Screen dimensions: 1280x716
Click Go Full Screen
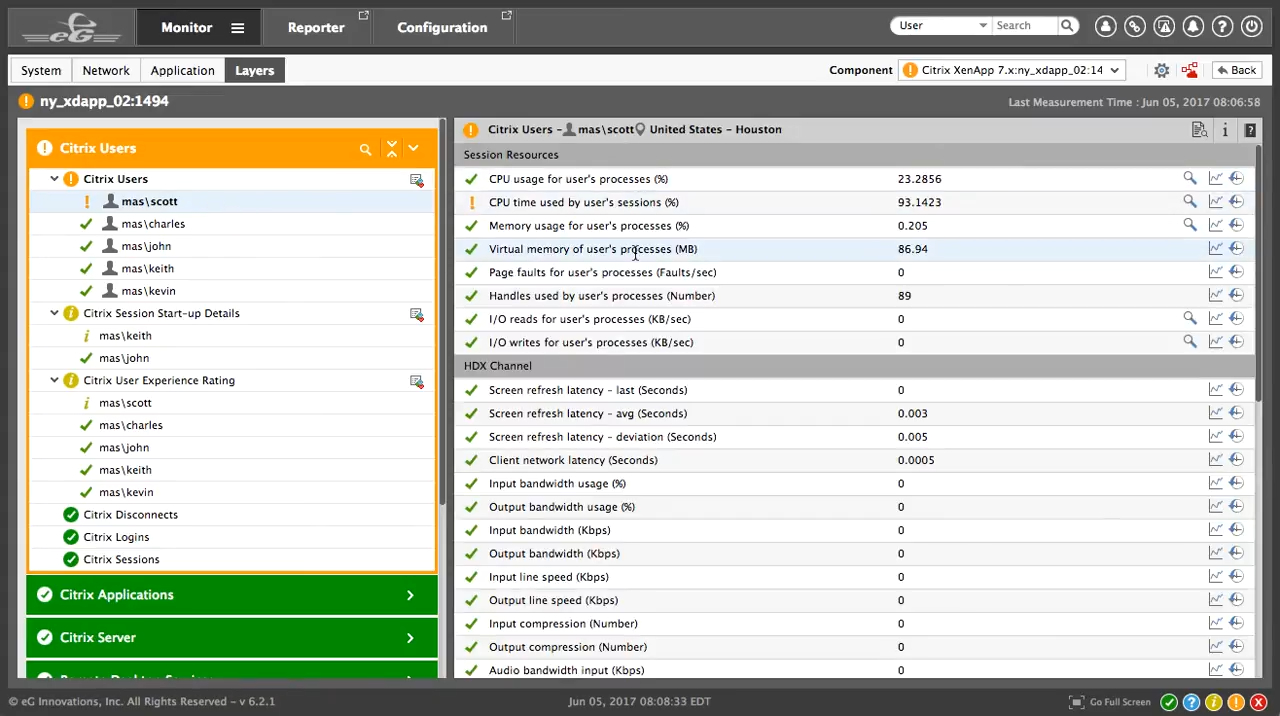1111,702
